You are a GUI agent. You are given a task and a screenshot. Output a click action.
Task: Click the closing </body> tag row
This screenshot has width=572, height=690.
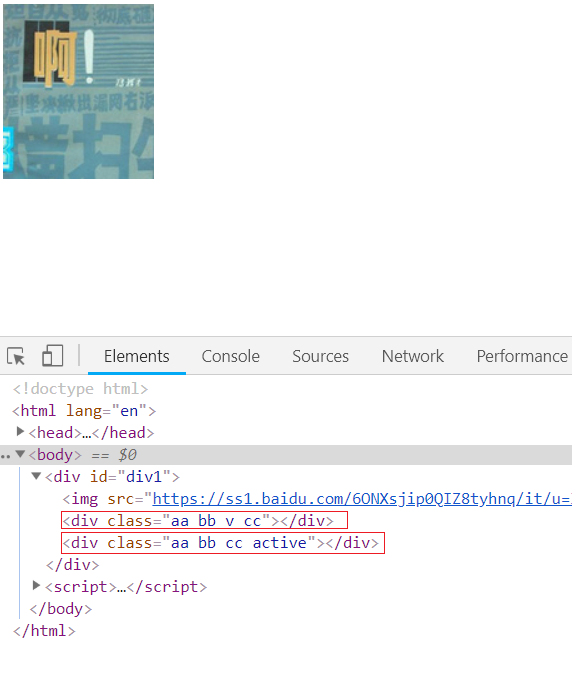[60, 609]
